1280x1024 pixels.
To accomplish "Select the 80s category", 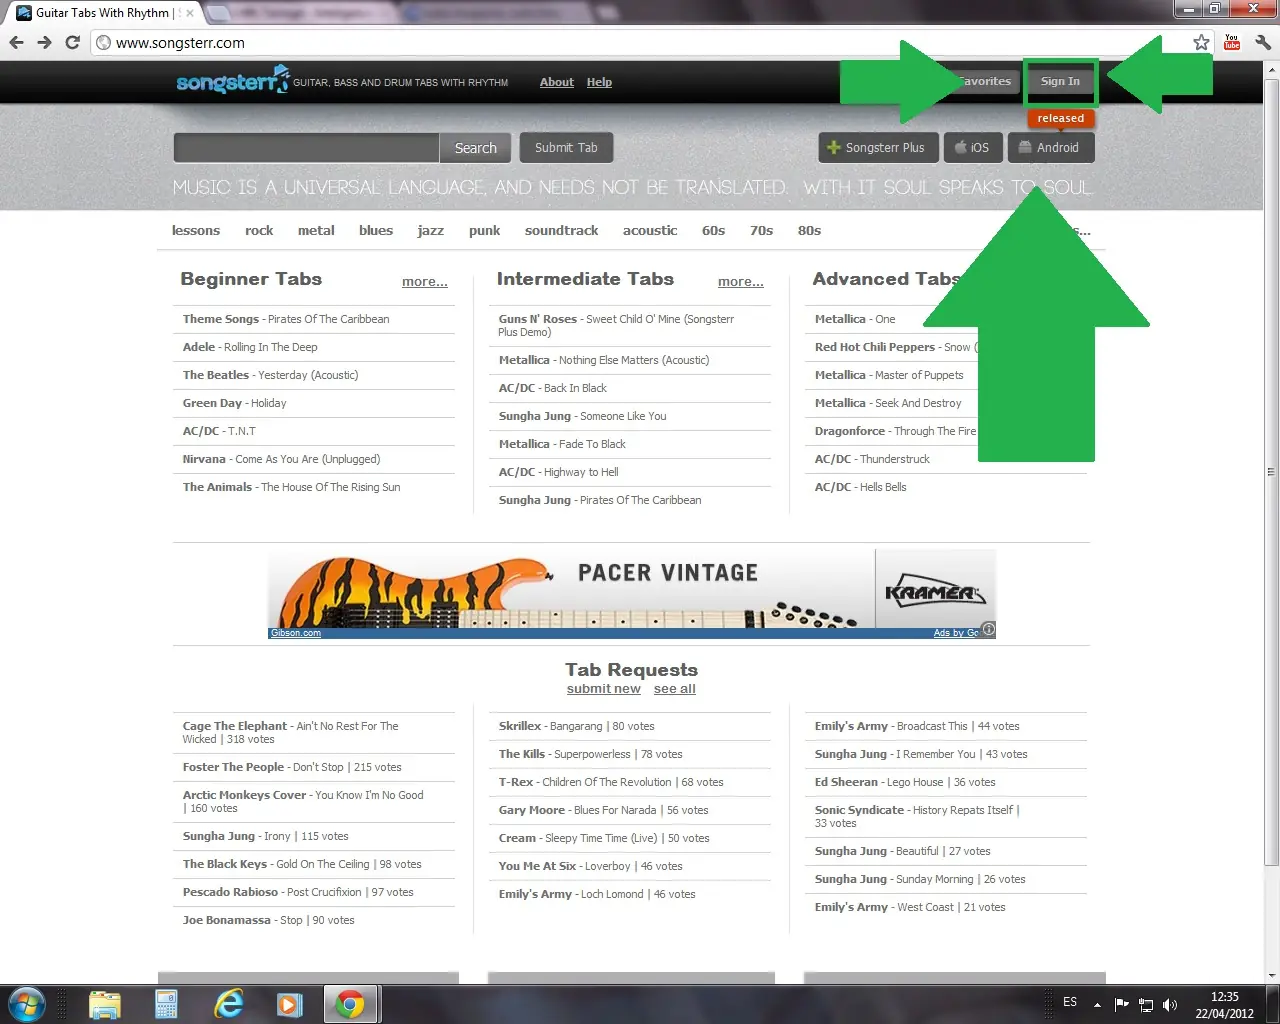I will tap(809, 230).
